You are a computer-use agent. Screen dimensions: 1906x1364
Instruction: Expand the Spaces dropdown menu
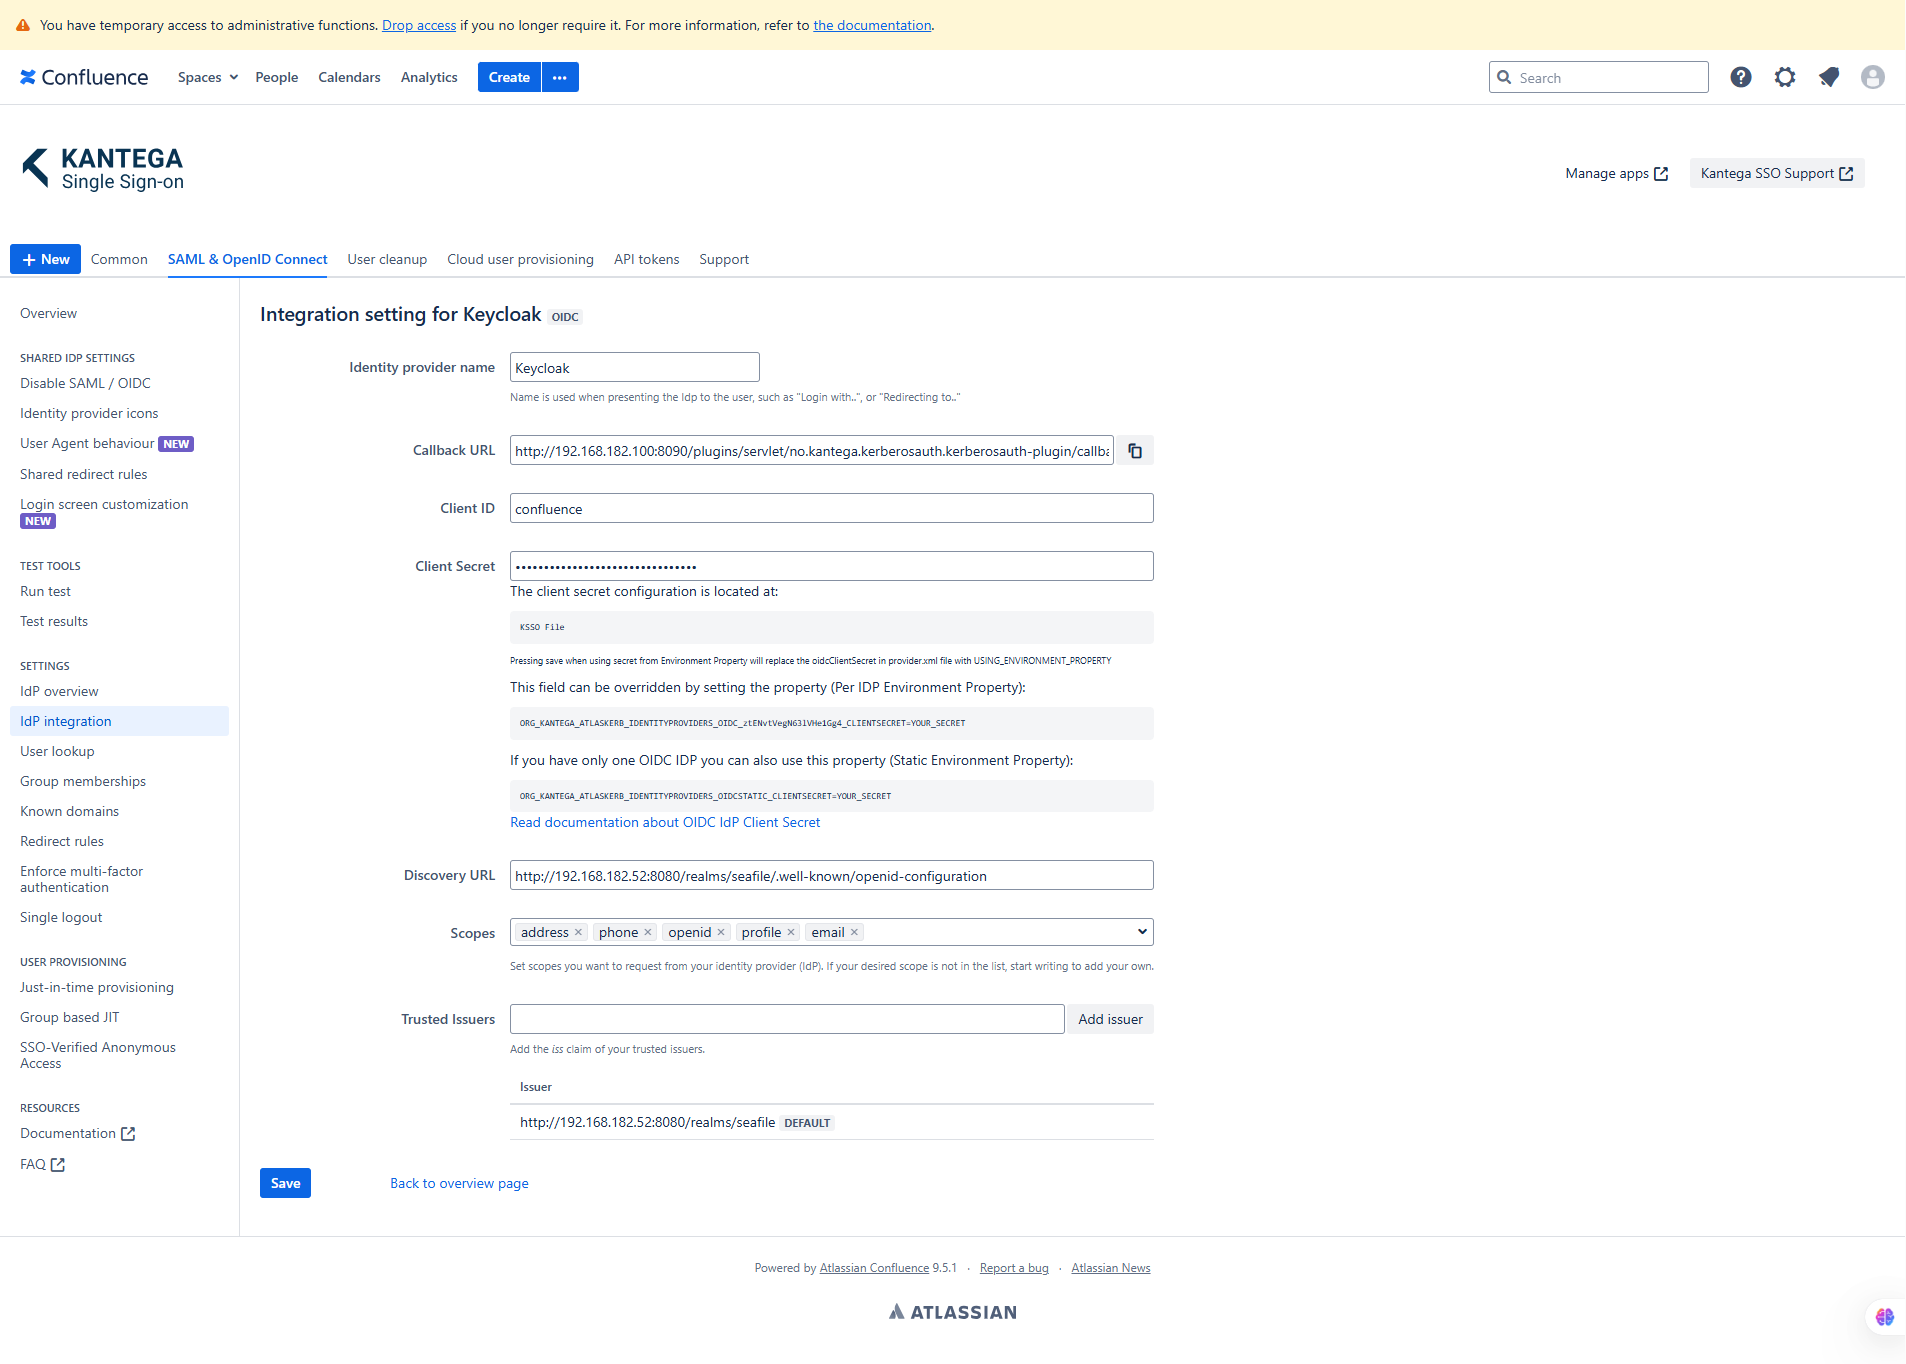point(208,77)
